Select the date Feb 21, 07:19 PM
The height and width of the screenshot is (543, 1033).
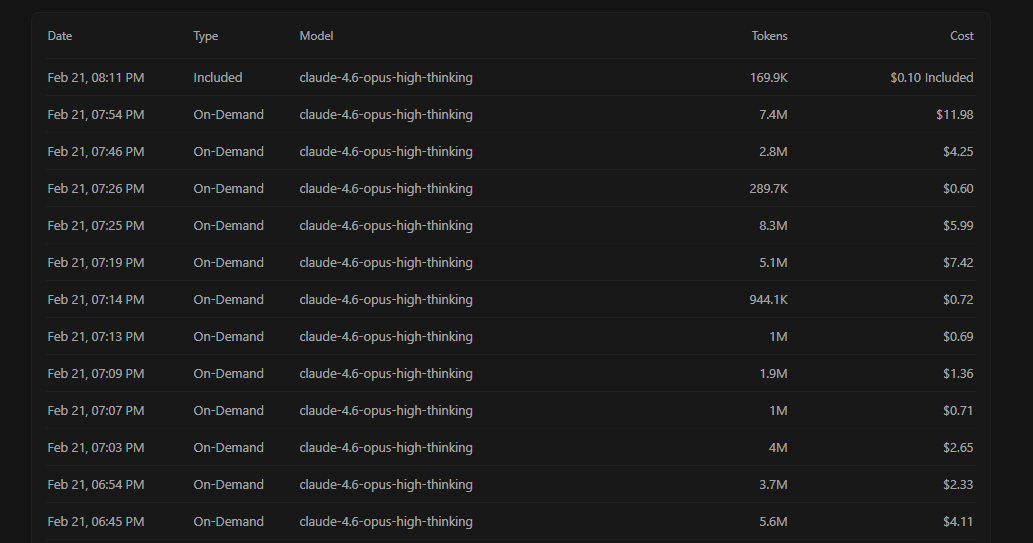(96, 262)
